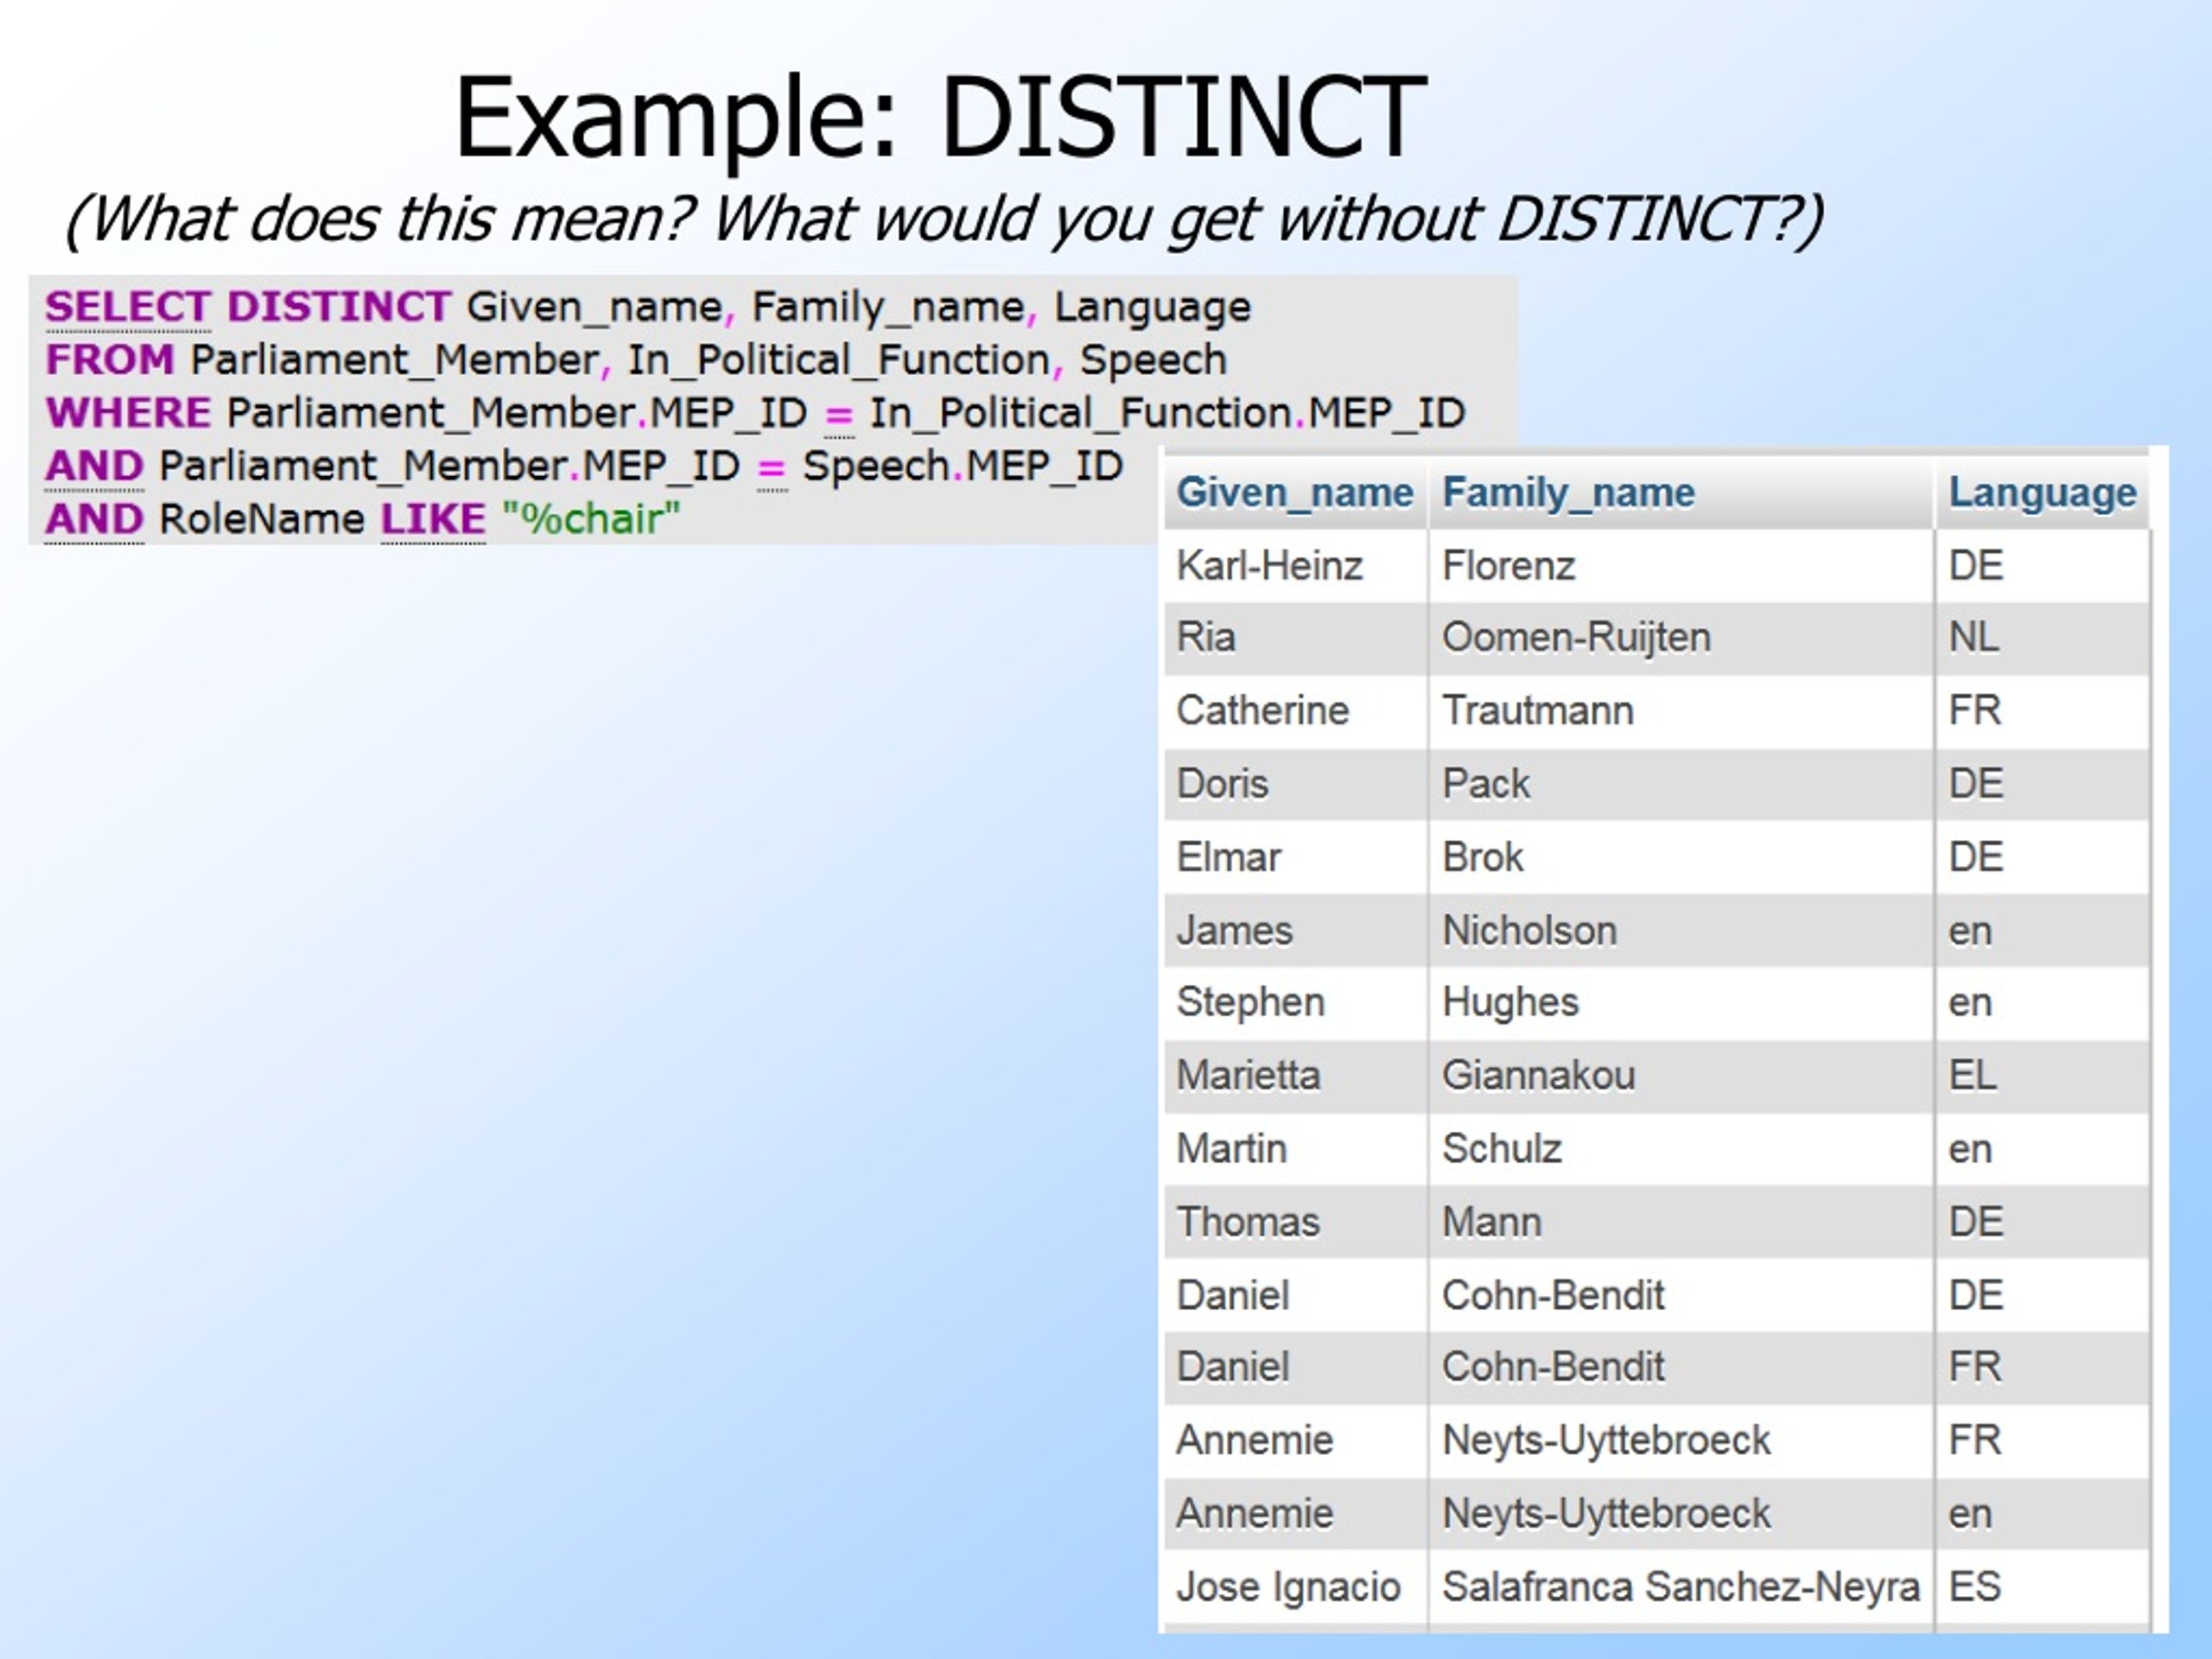
Task: Click the LIKE keyword in the query
Action: click(433, 519)
